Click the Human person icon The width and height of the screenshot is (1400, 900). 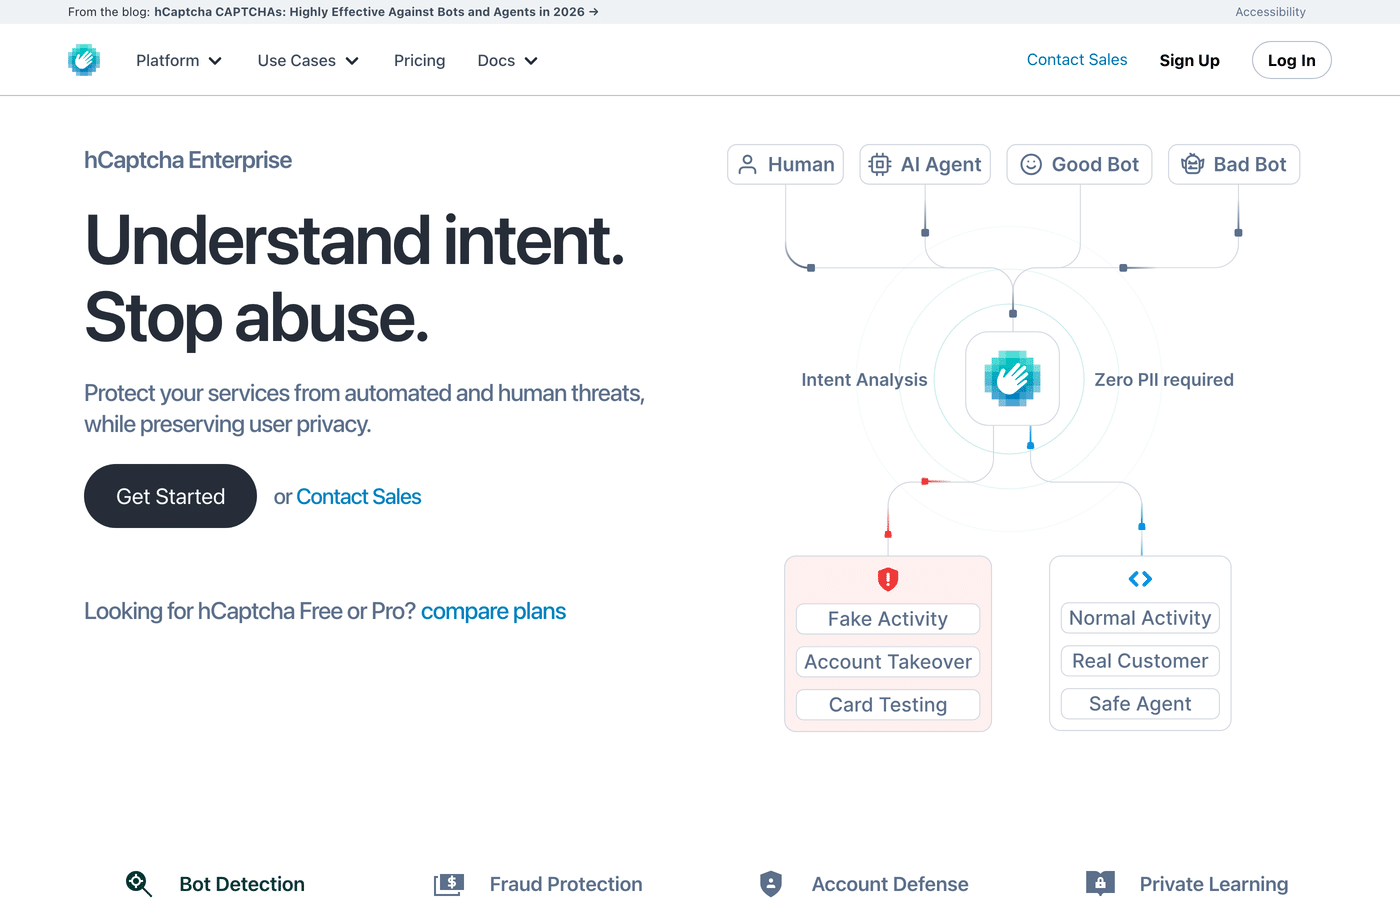(747, 165)
